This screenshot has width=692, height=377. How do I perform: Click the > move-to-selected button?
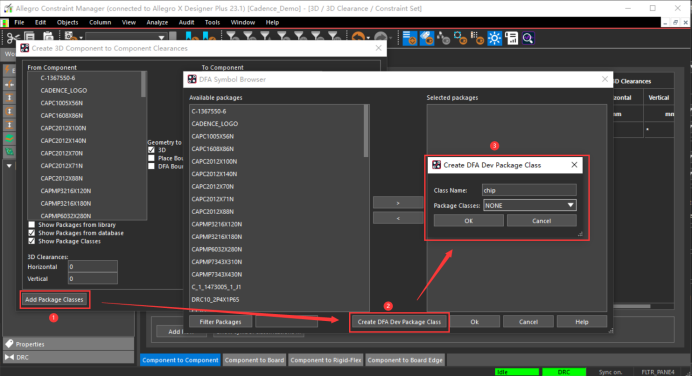pos(398,203)
